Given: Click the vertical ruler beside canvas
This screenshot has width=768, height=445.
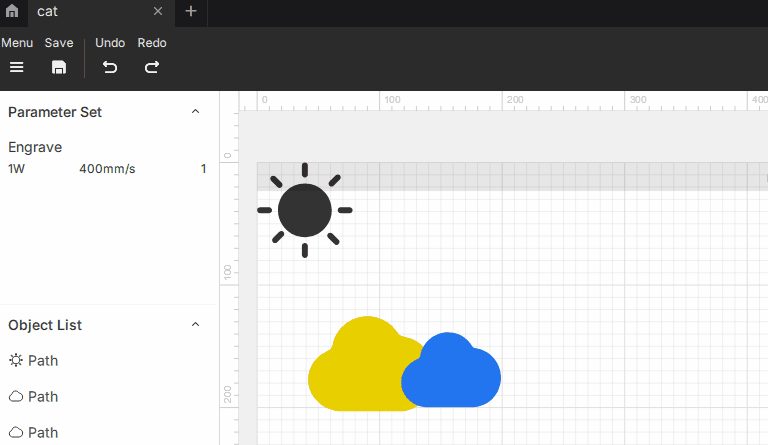Looking at the screenshot, I should click(x=229, y=300).
